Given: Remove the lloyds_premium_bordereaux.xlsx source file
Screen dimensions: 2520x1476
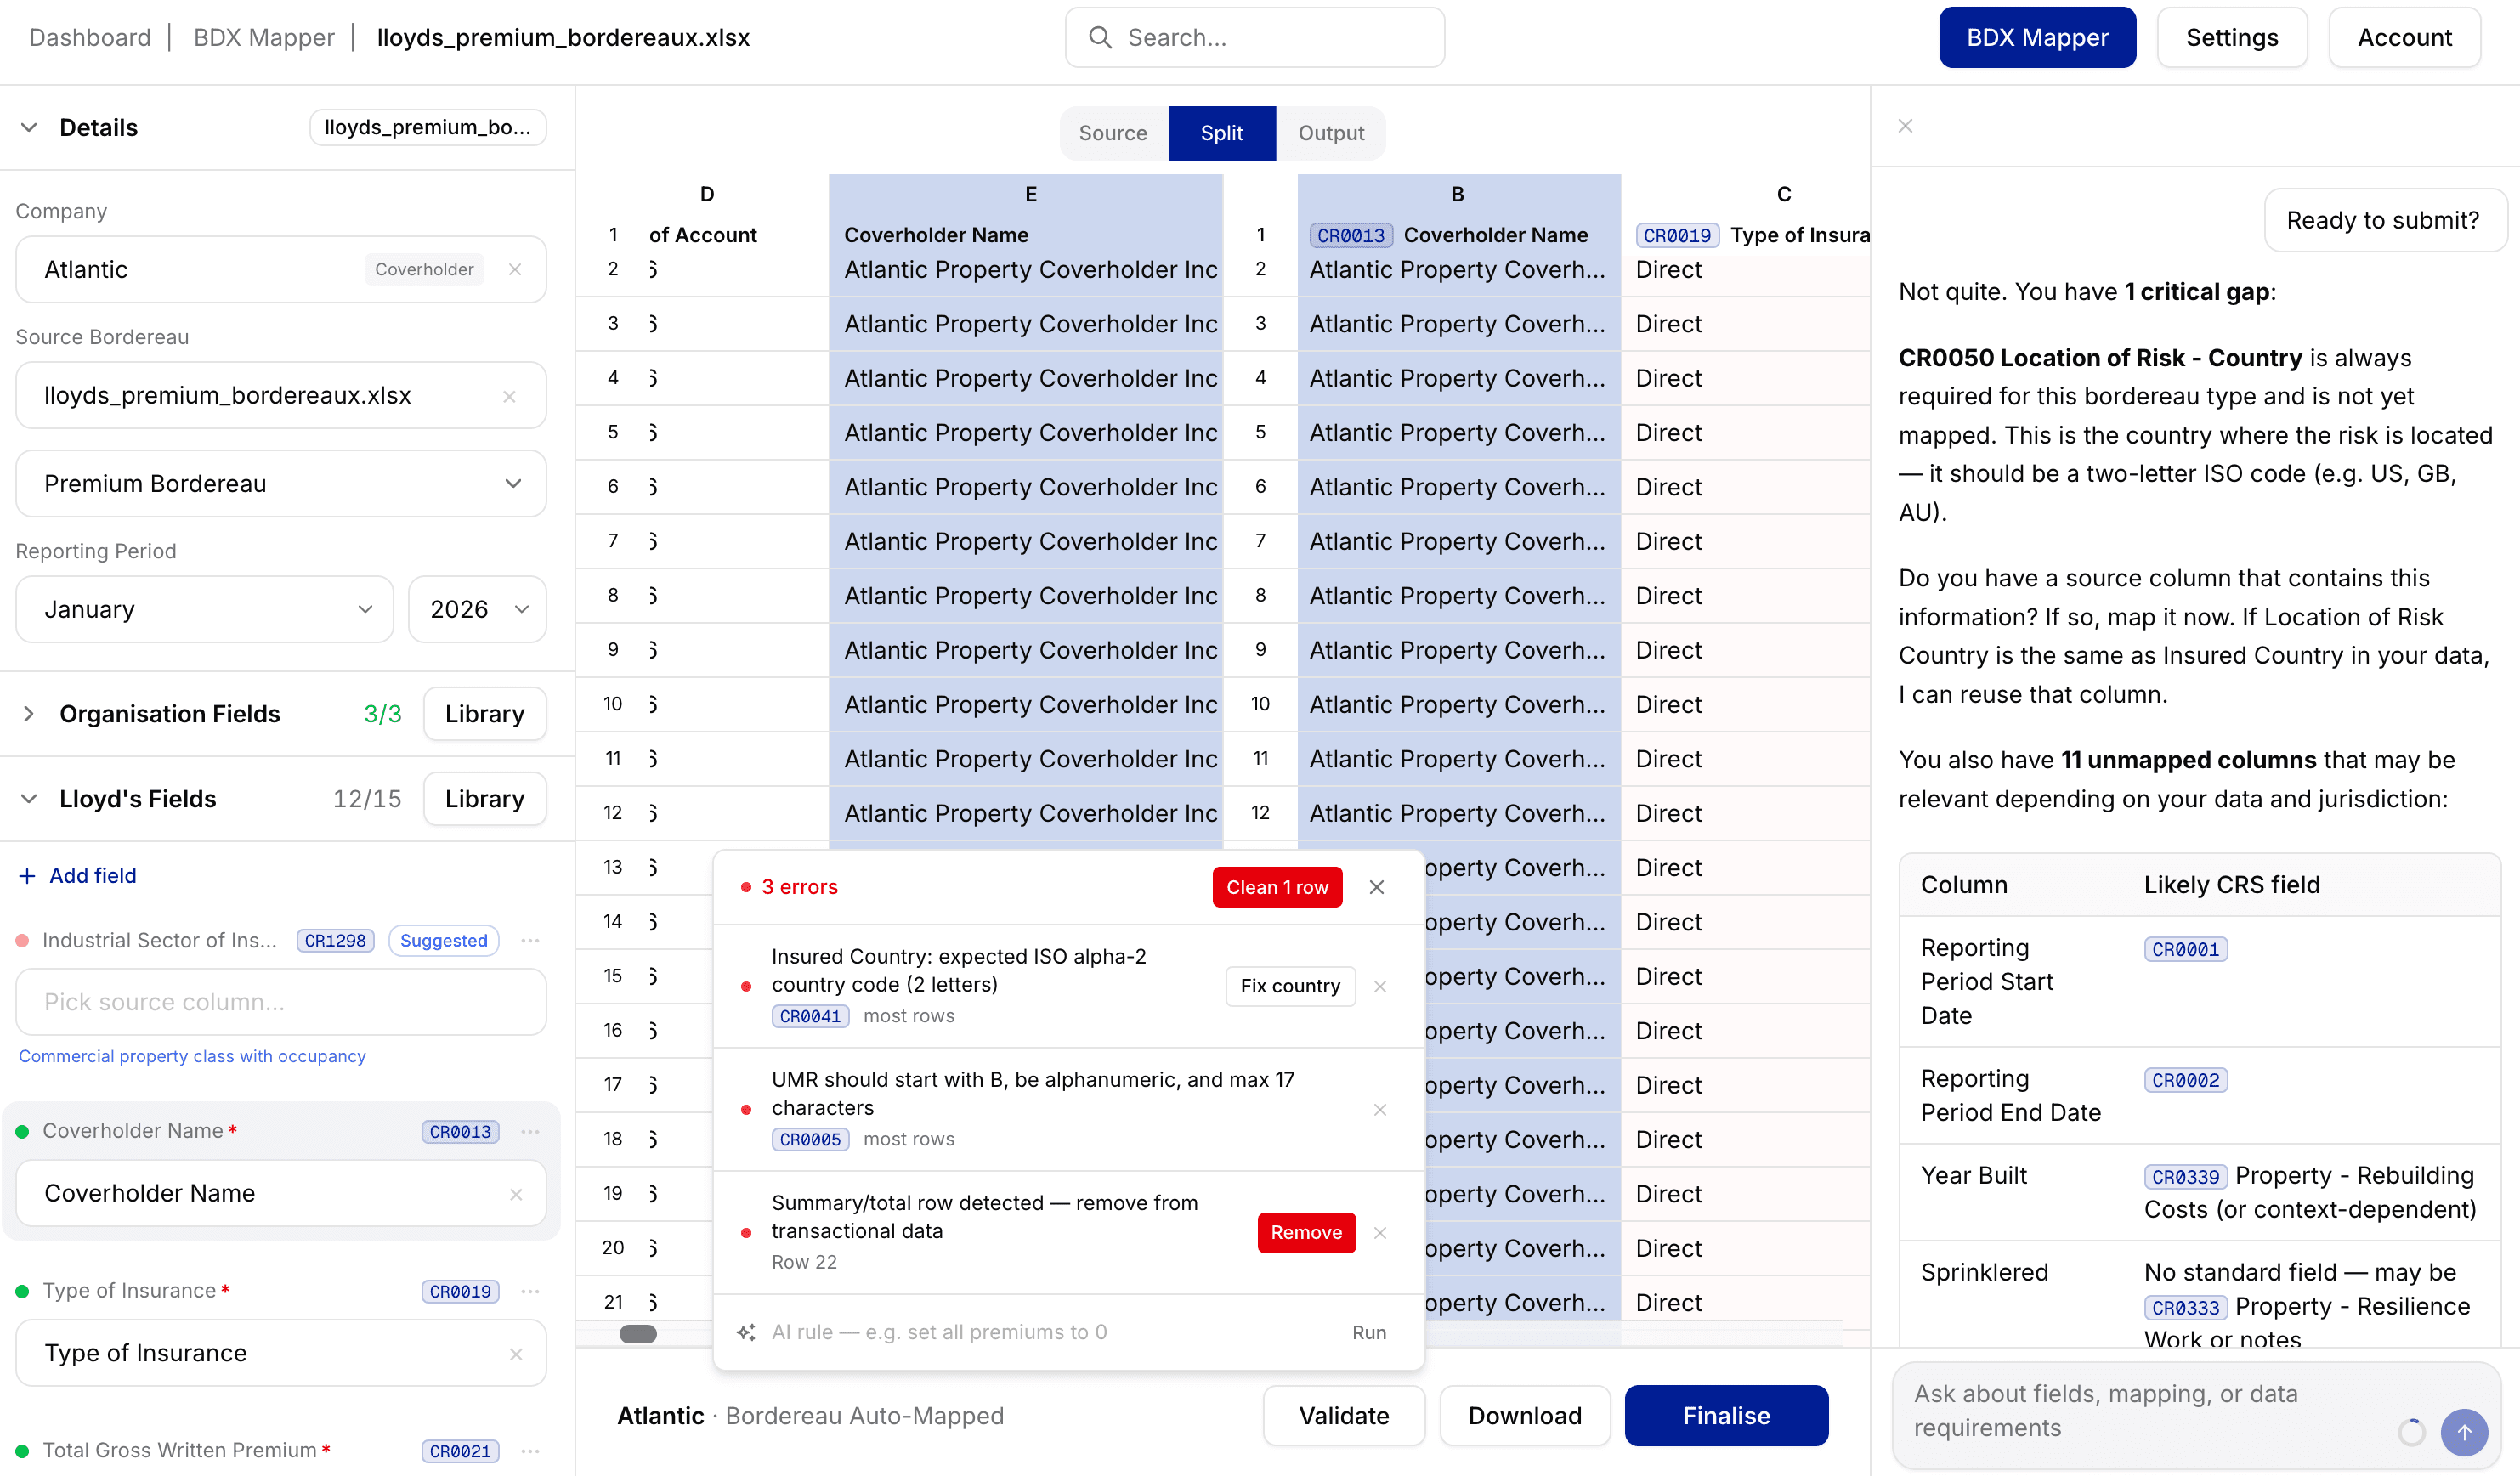Looking at the screenshot, I should 509,396.
